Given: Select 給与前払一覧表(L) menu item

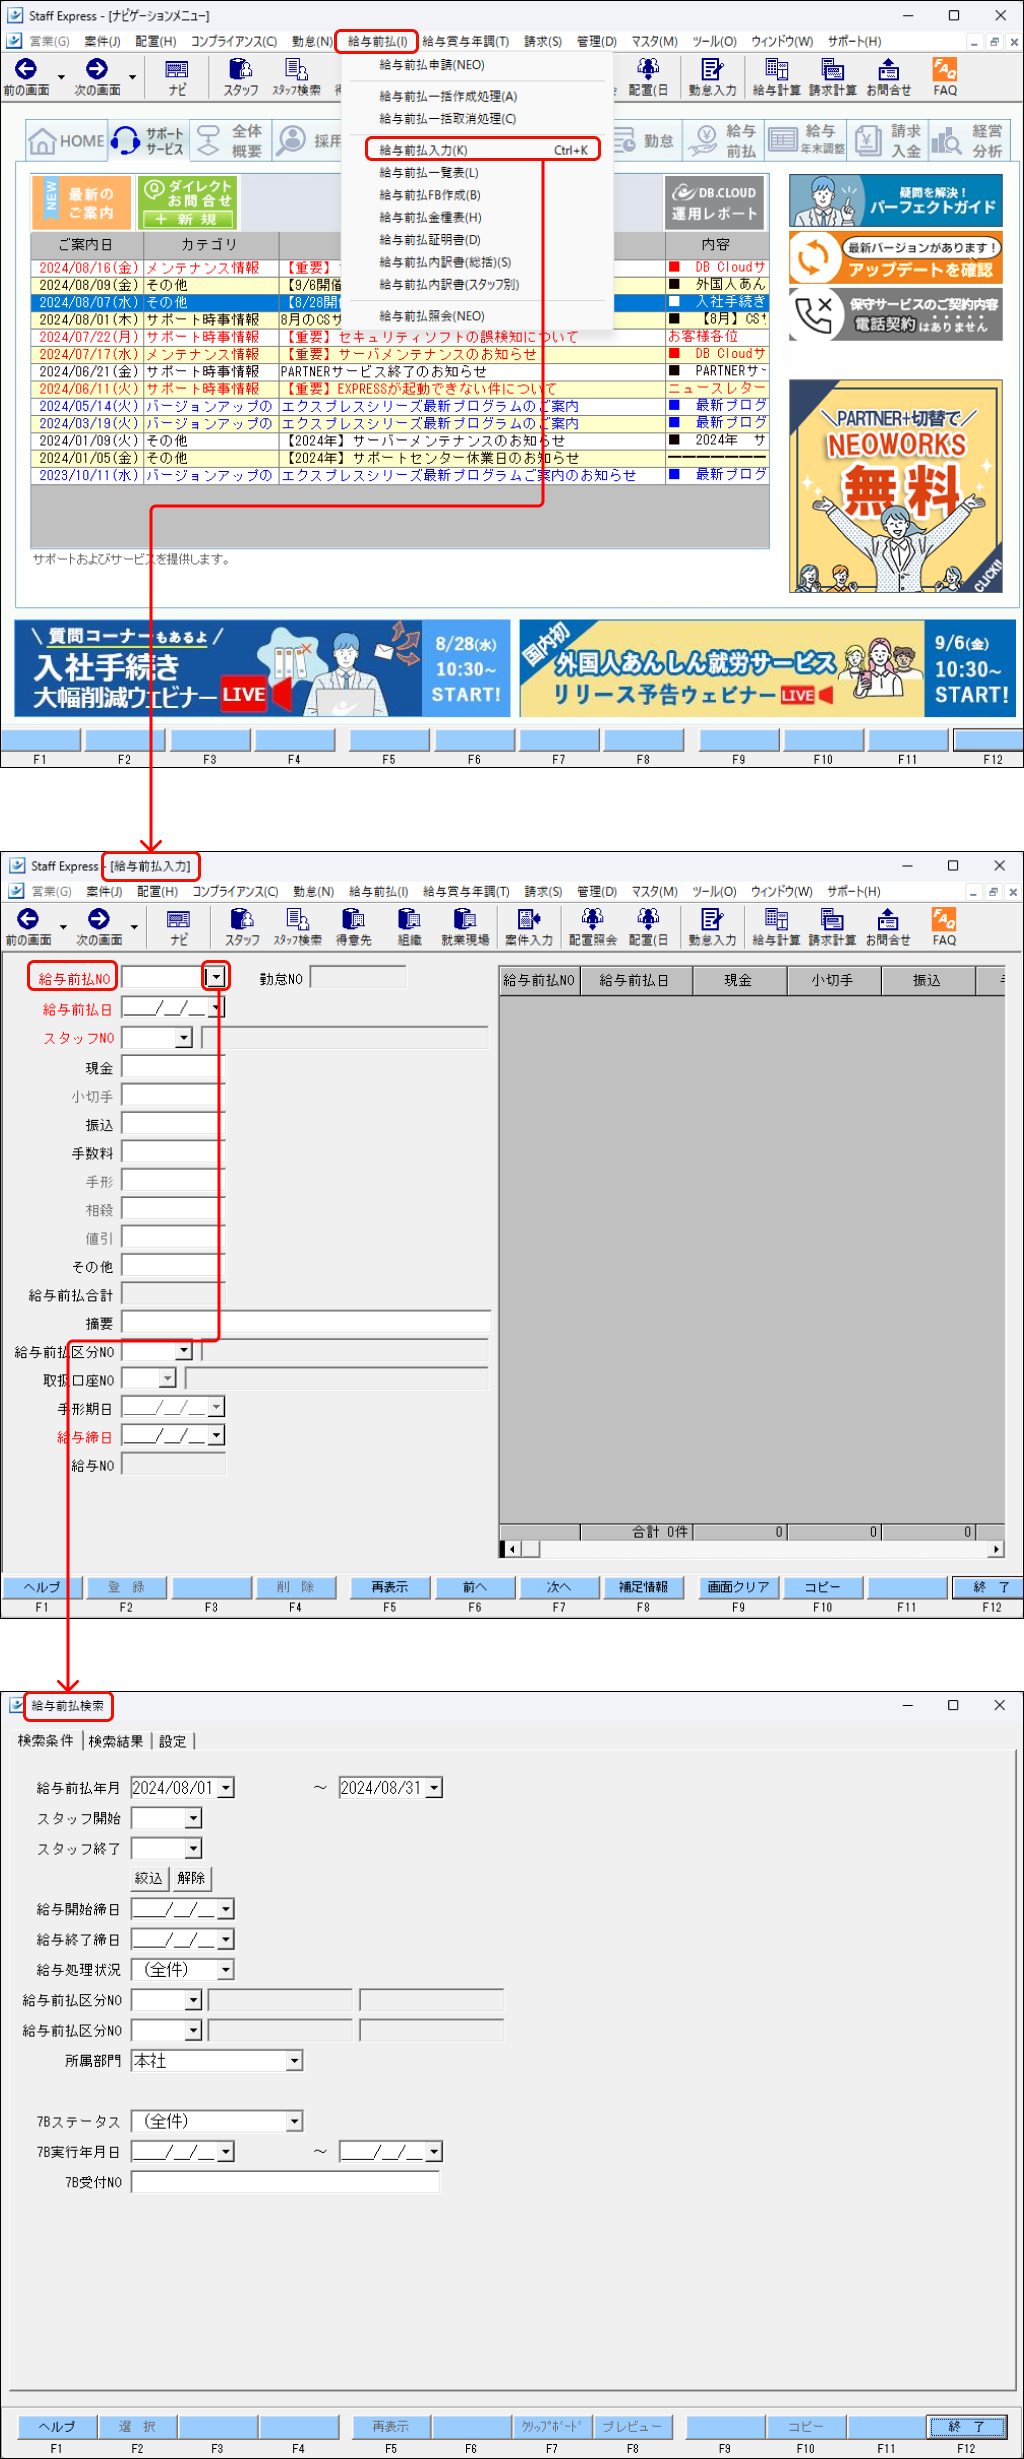Looking at the screenshot, I should 429,173.
